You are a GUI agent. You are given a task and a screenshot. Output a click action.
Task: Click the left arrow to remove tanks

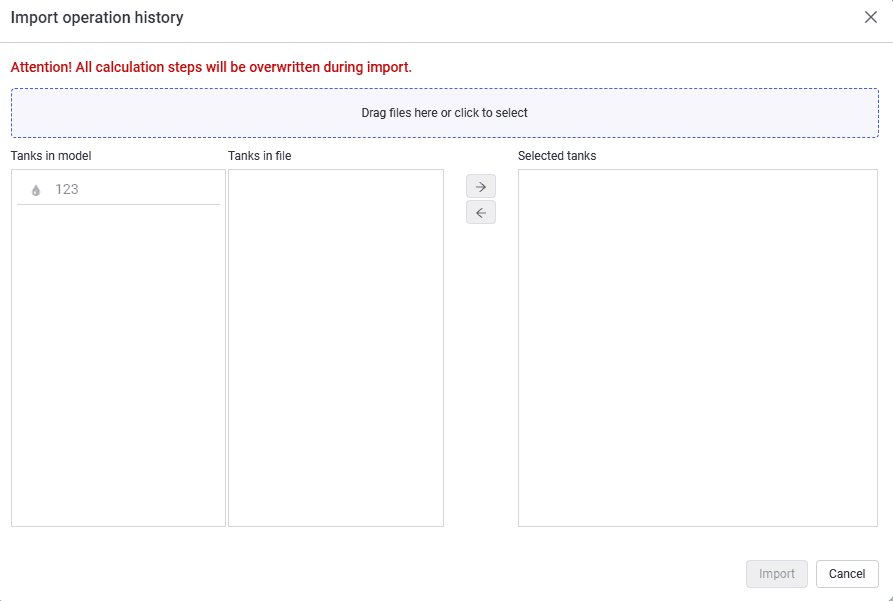point(481,212)
